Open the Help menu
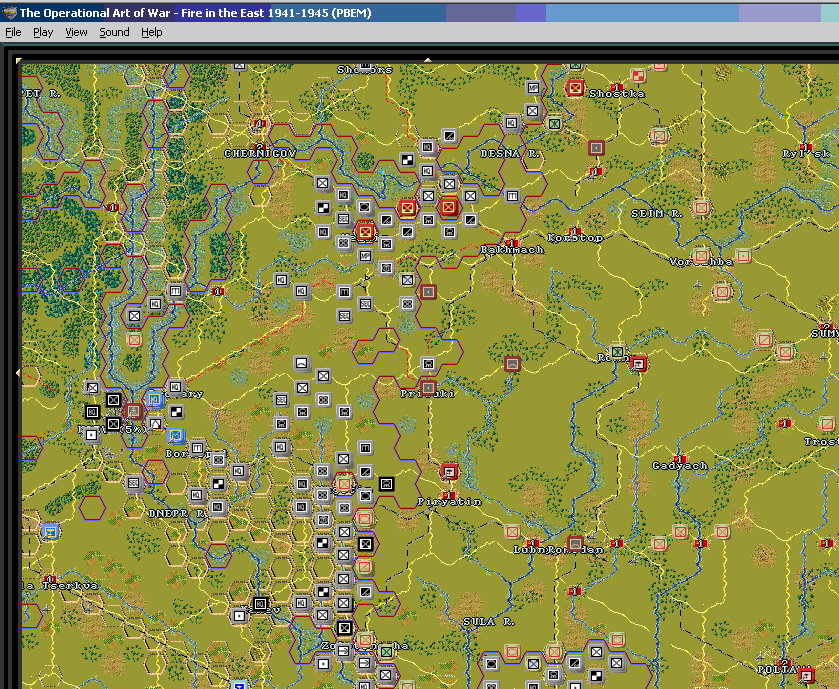The width and height of the screenshot is (839, 689). click(x=151, y=32)
